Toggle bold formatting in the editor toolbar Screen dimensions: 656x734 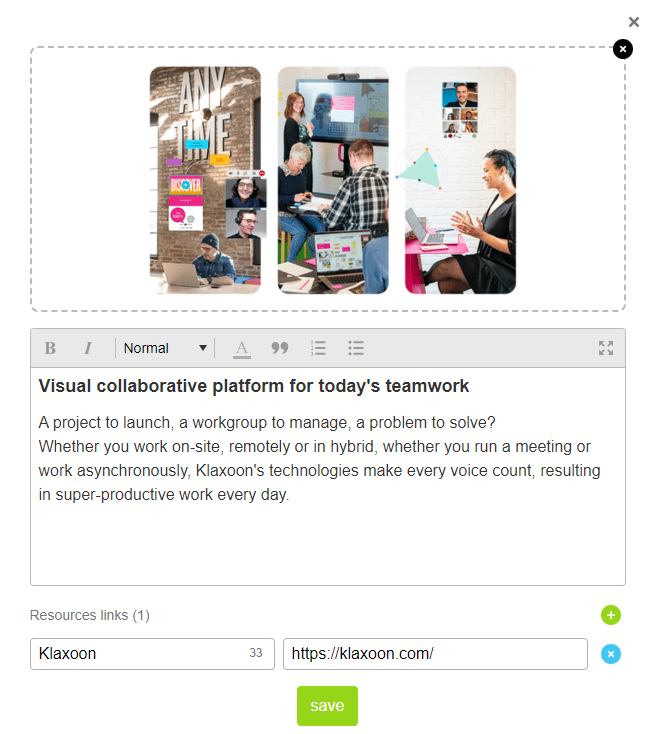point(50,348)
